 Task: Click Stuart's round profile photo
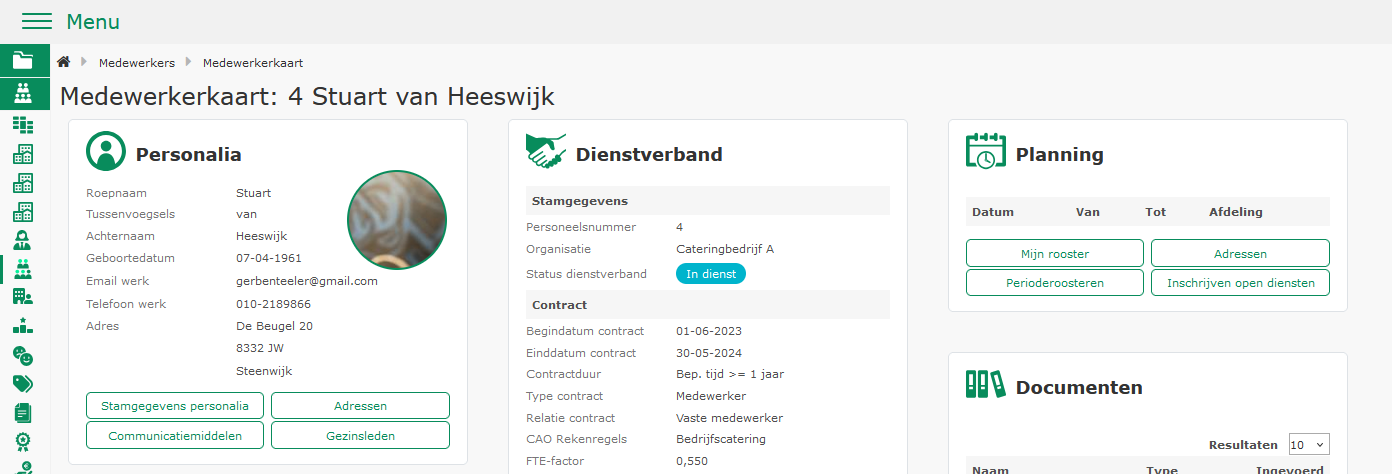[x=397, y=220]
